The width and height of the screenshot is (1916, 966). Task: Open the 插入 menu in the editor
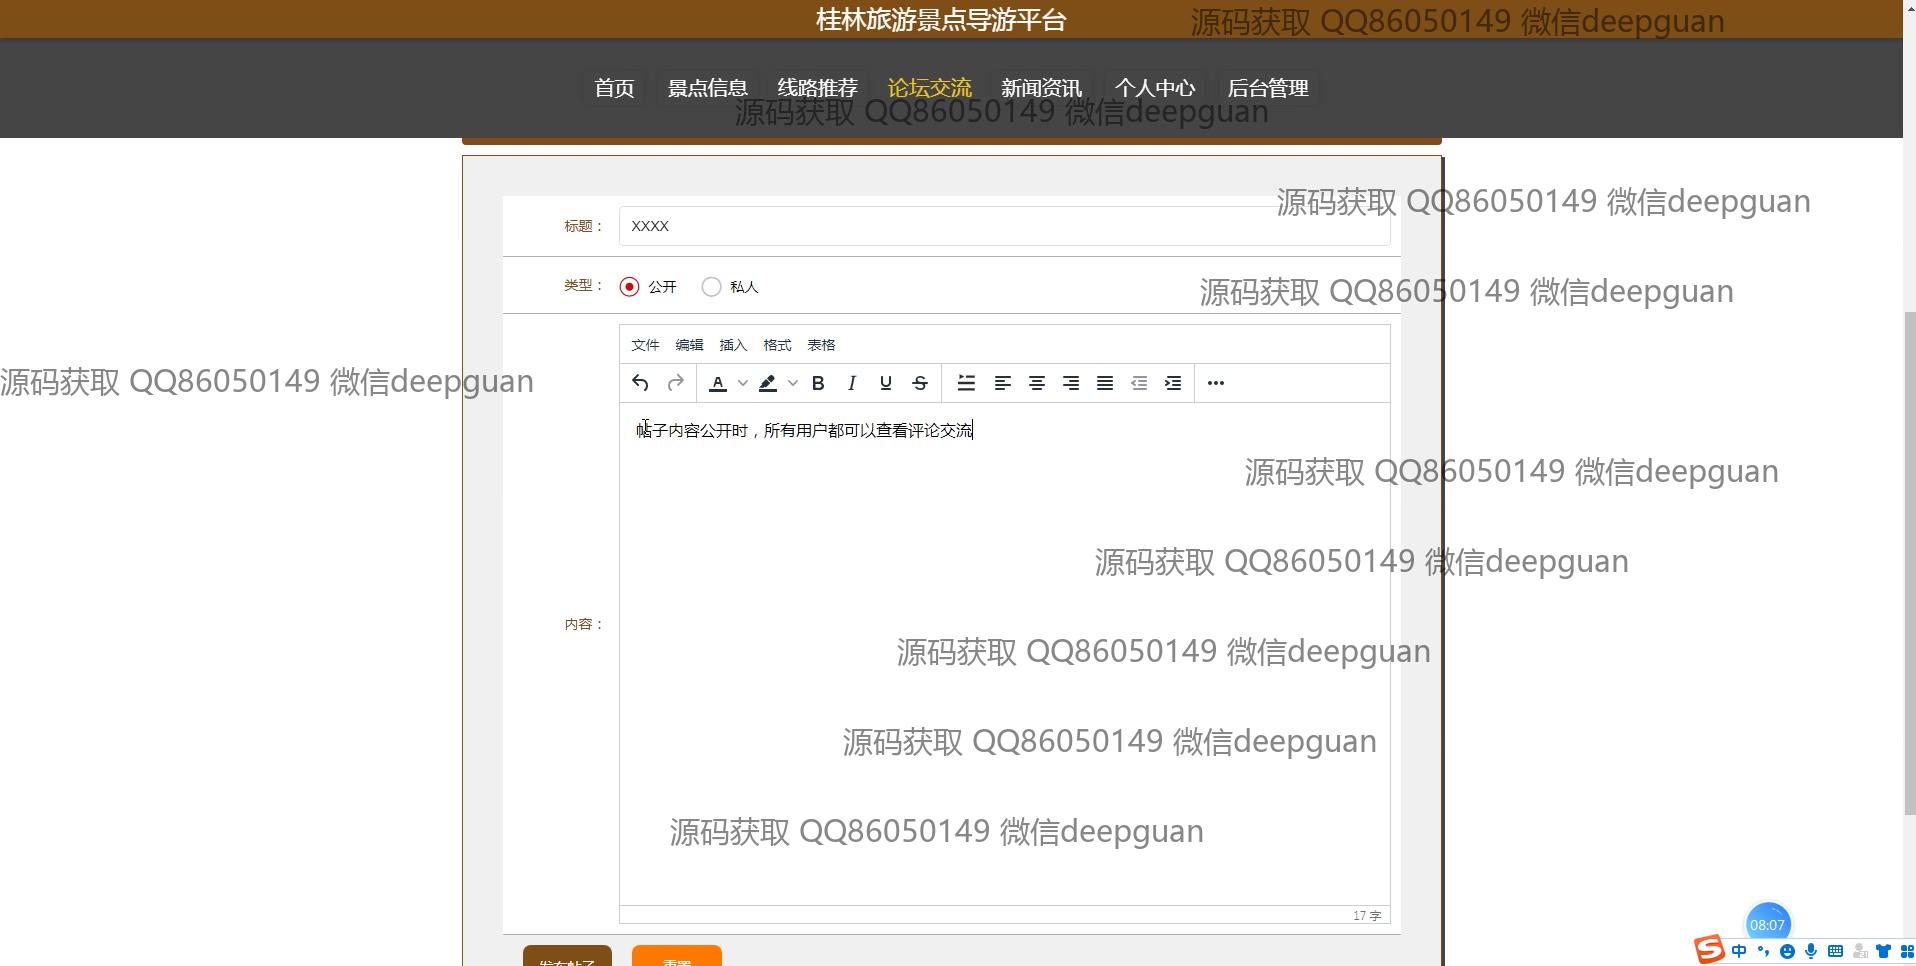click(x=733, y=345)
